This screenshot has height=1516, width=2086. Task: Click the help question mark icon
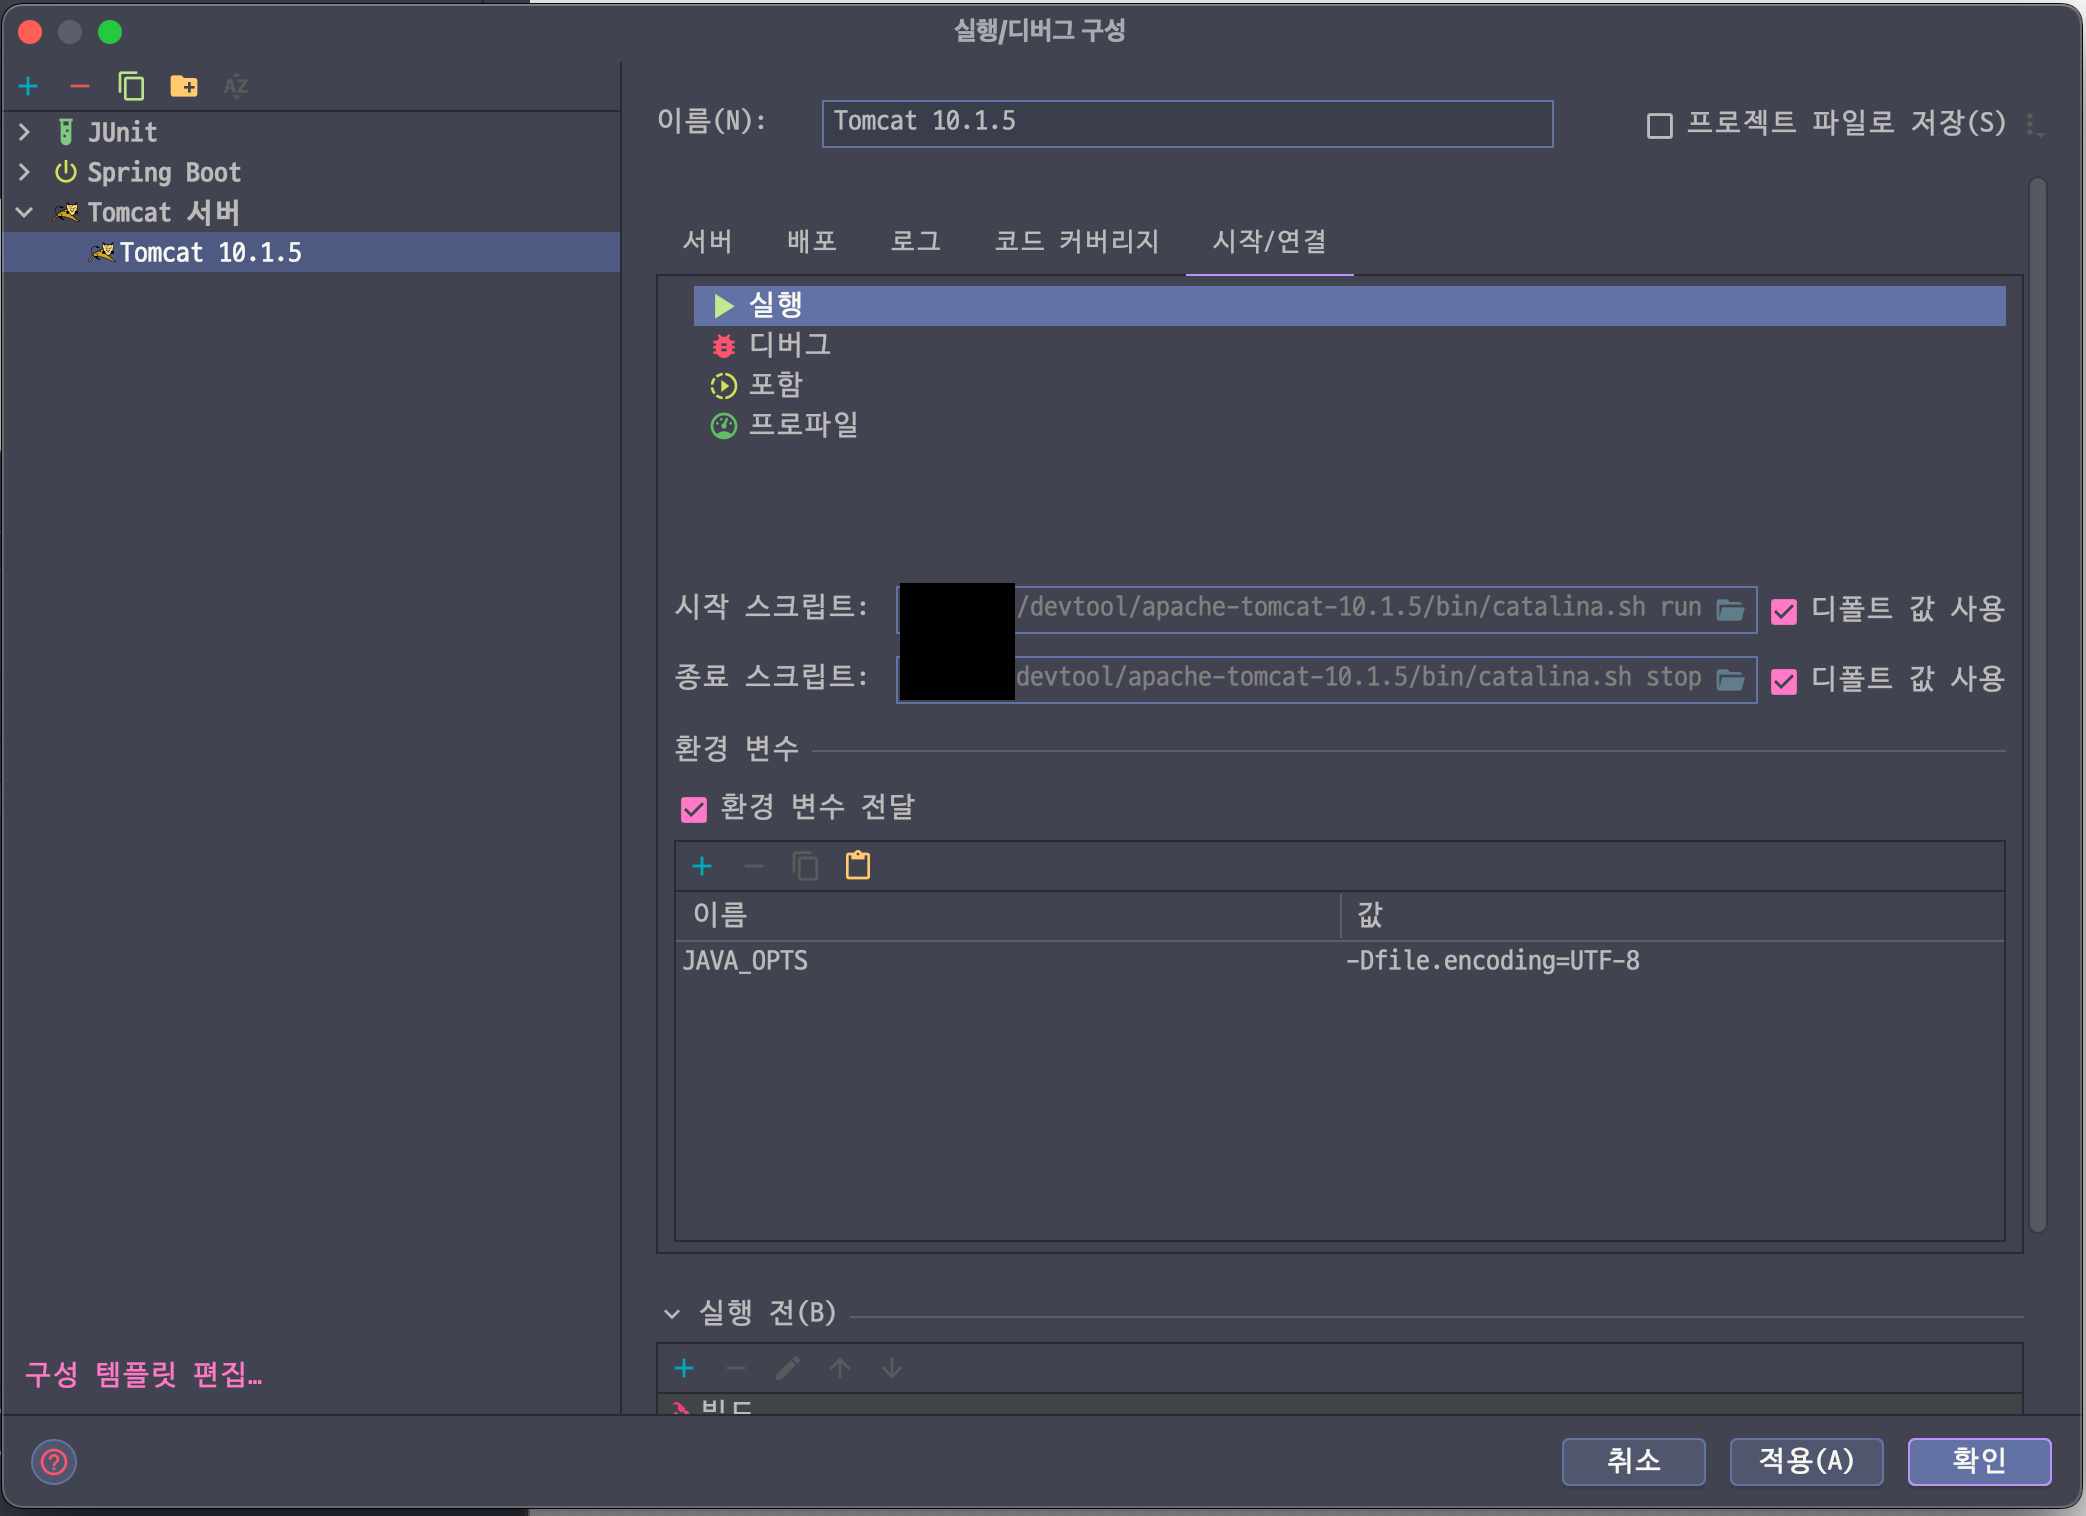[x=54, y=1462]
